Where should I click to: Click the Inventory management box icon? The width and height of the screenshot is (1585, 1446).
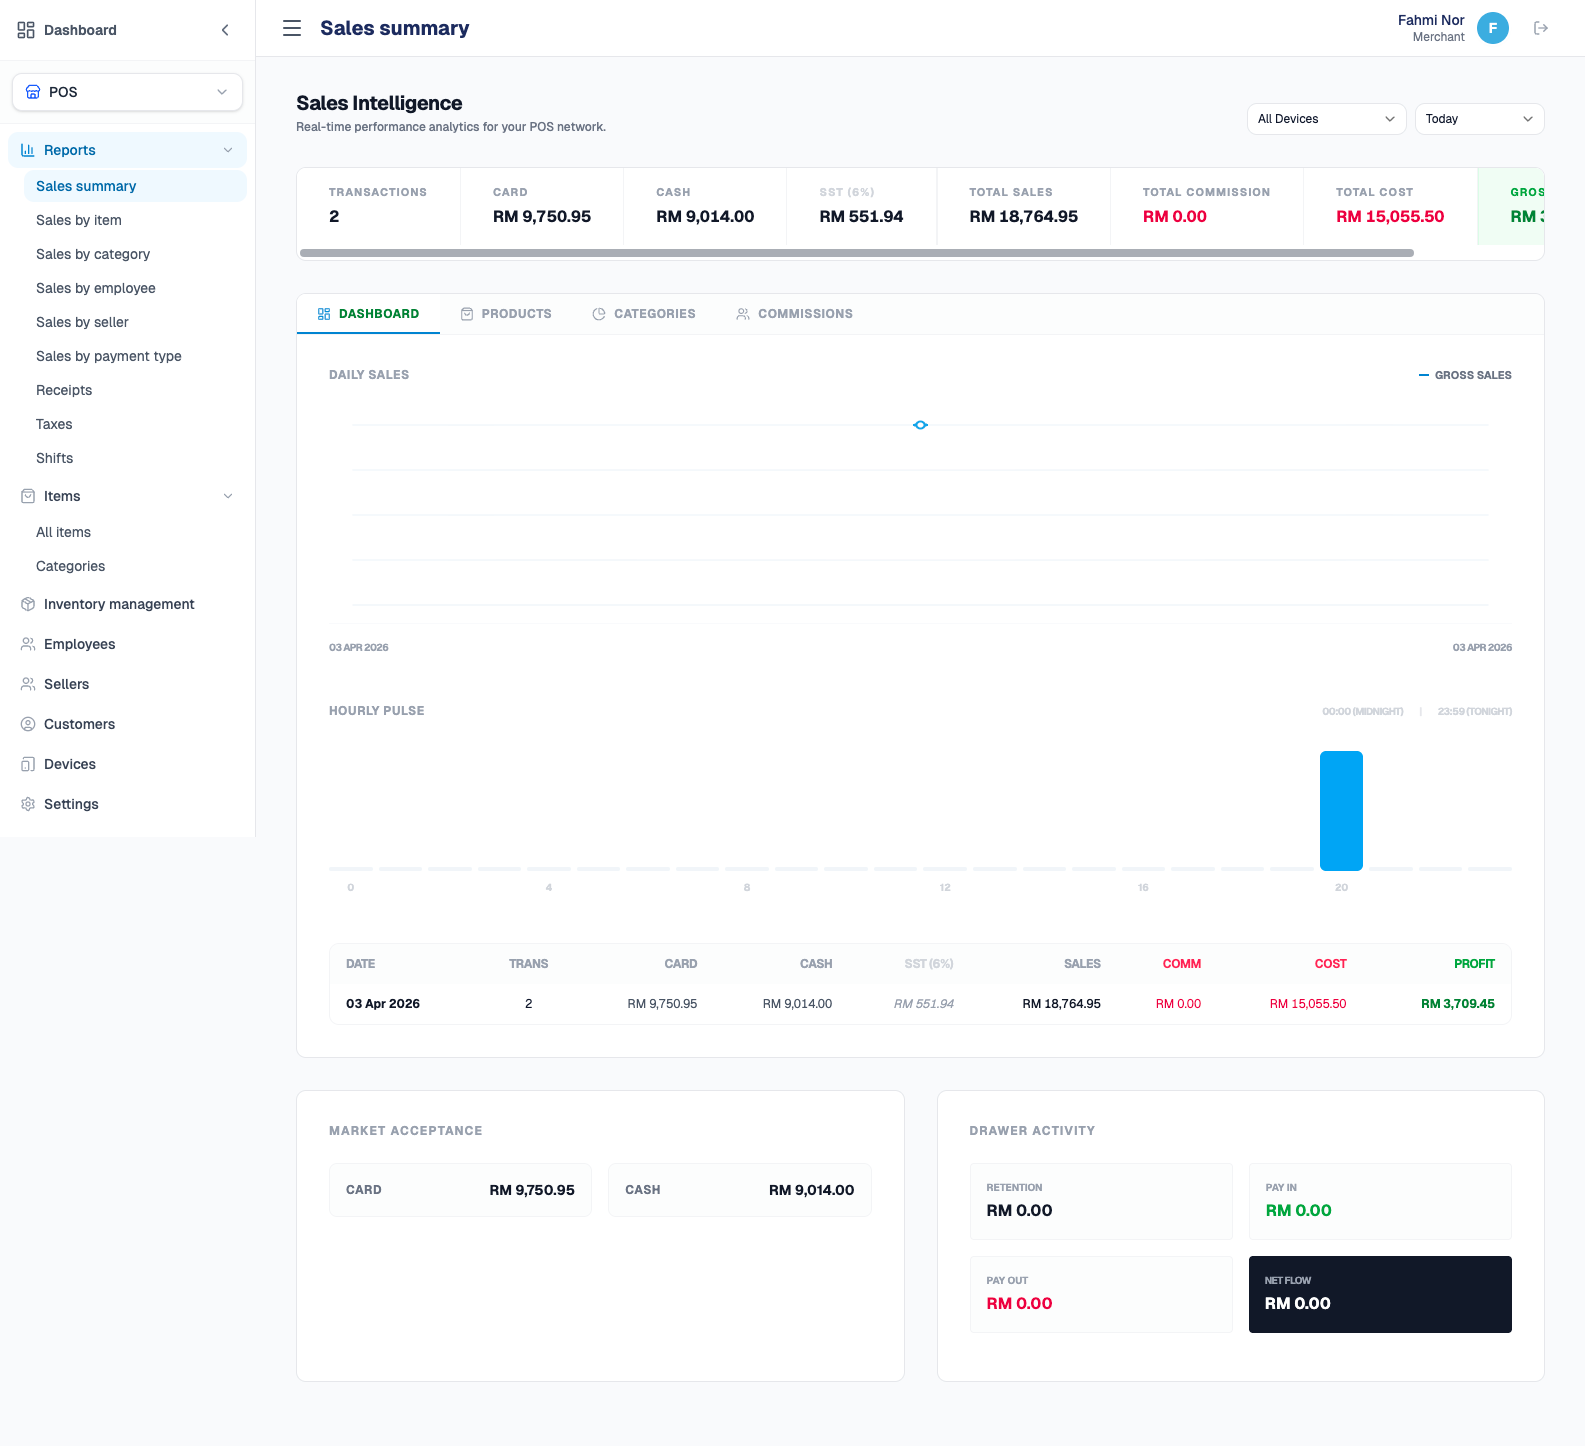click(28, 604)
